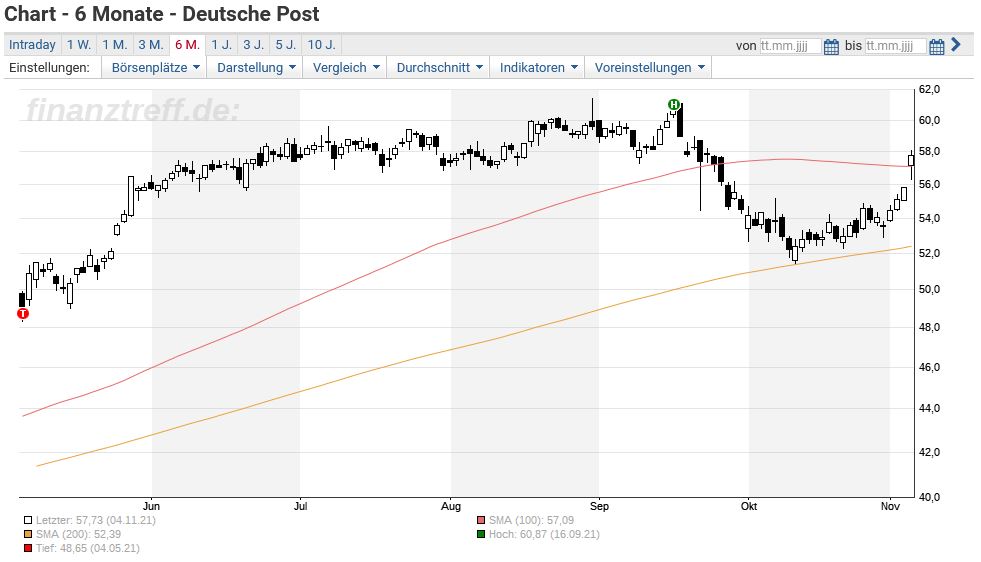981x562 pixels.
Task: Click the orange SMA (200) legend swatch
Action: (x=28, y=534)
